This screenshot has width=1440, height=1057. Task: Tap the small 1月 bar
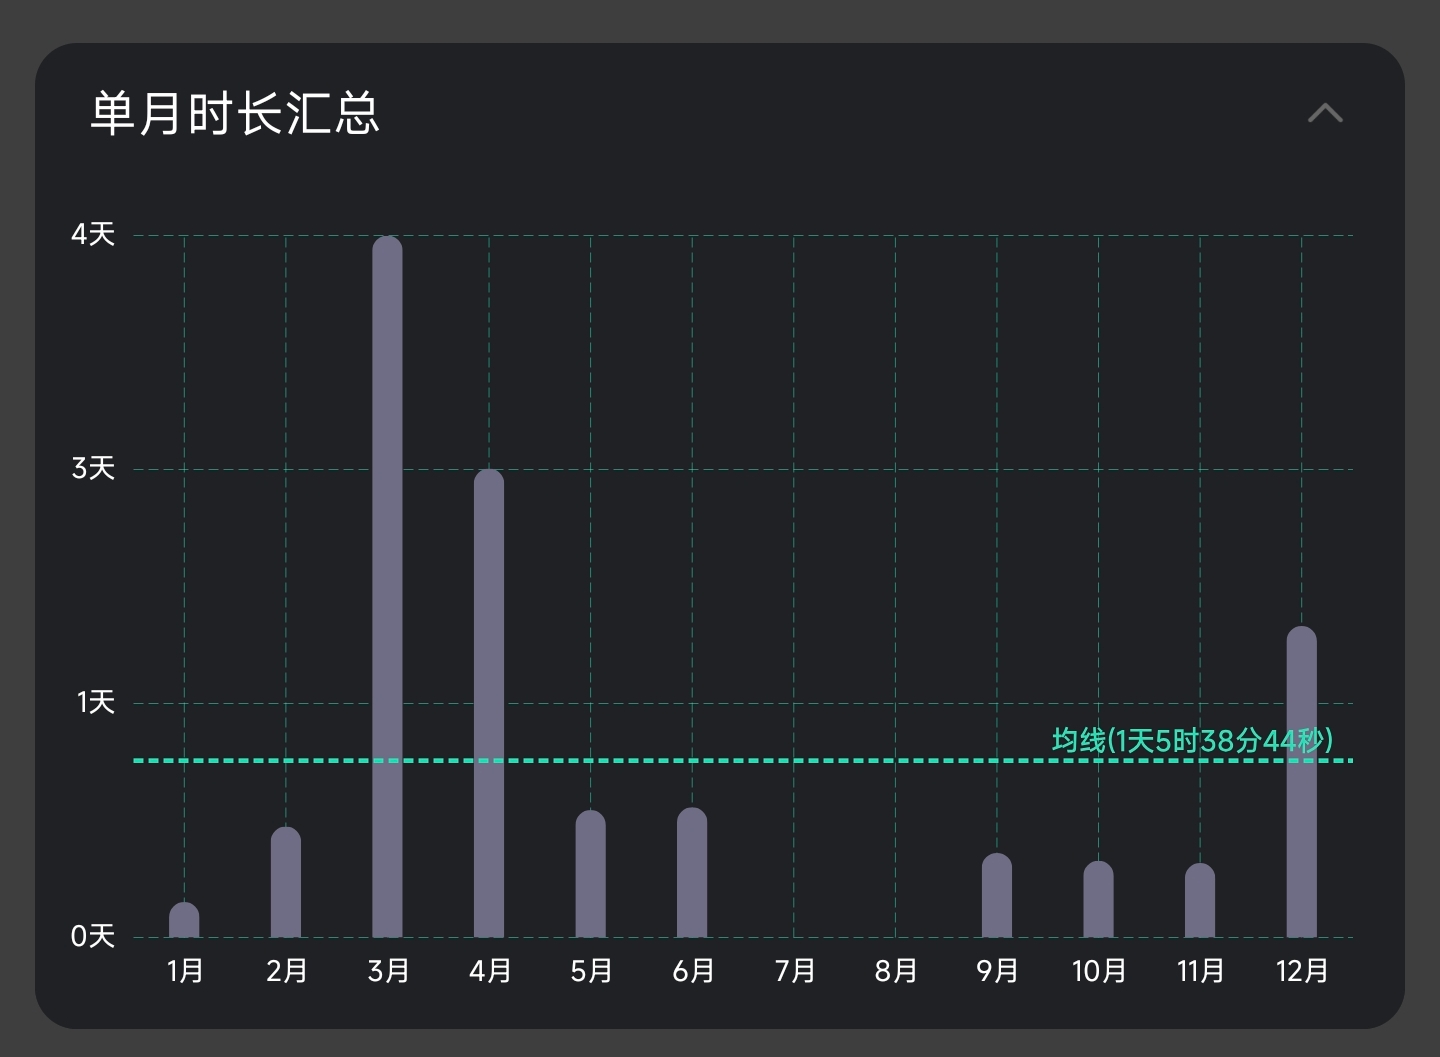pyautogui.click(x=184, y=920)
